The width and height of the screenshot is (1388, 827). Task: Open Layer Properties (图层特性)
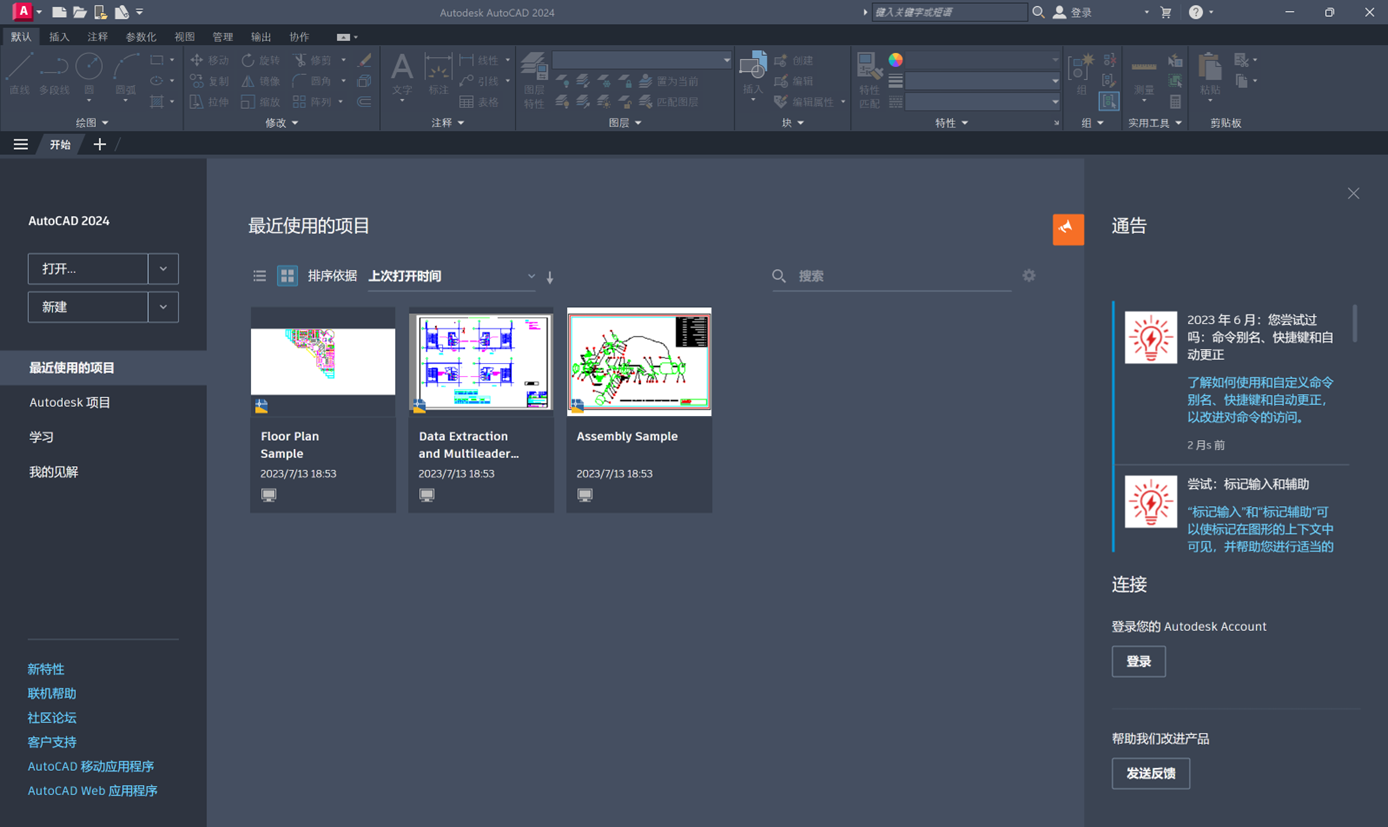534,78
